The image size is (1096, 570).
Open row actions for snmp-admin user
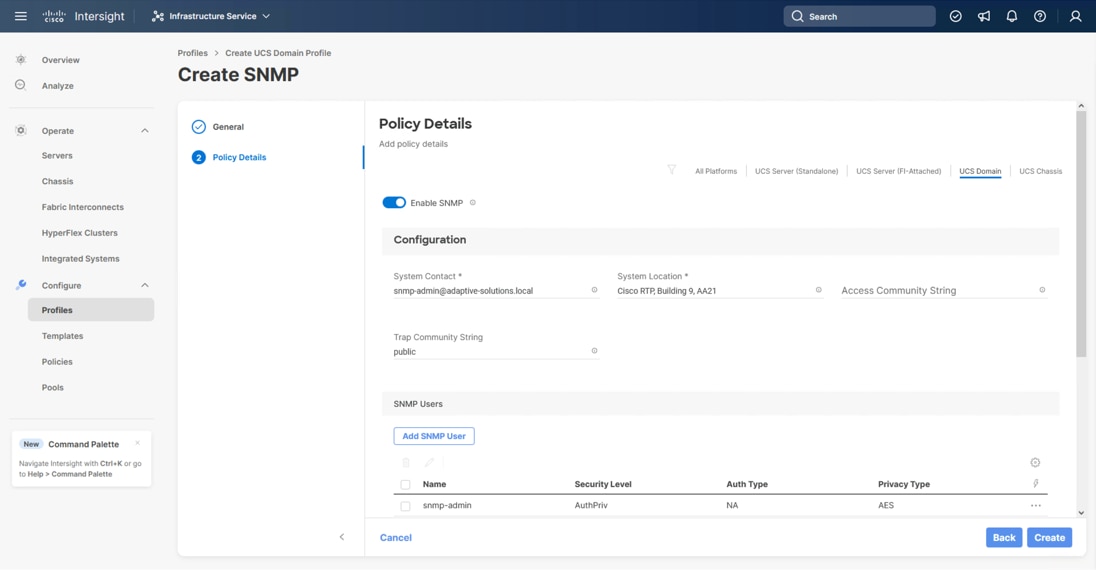[x=1035, y=506]
